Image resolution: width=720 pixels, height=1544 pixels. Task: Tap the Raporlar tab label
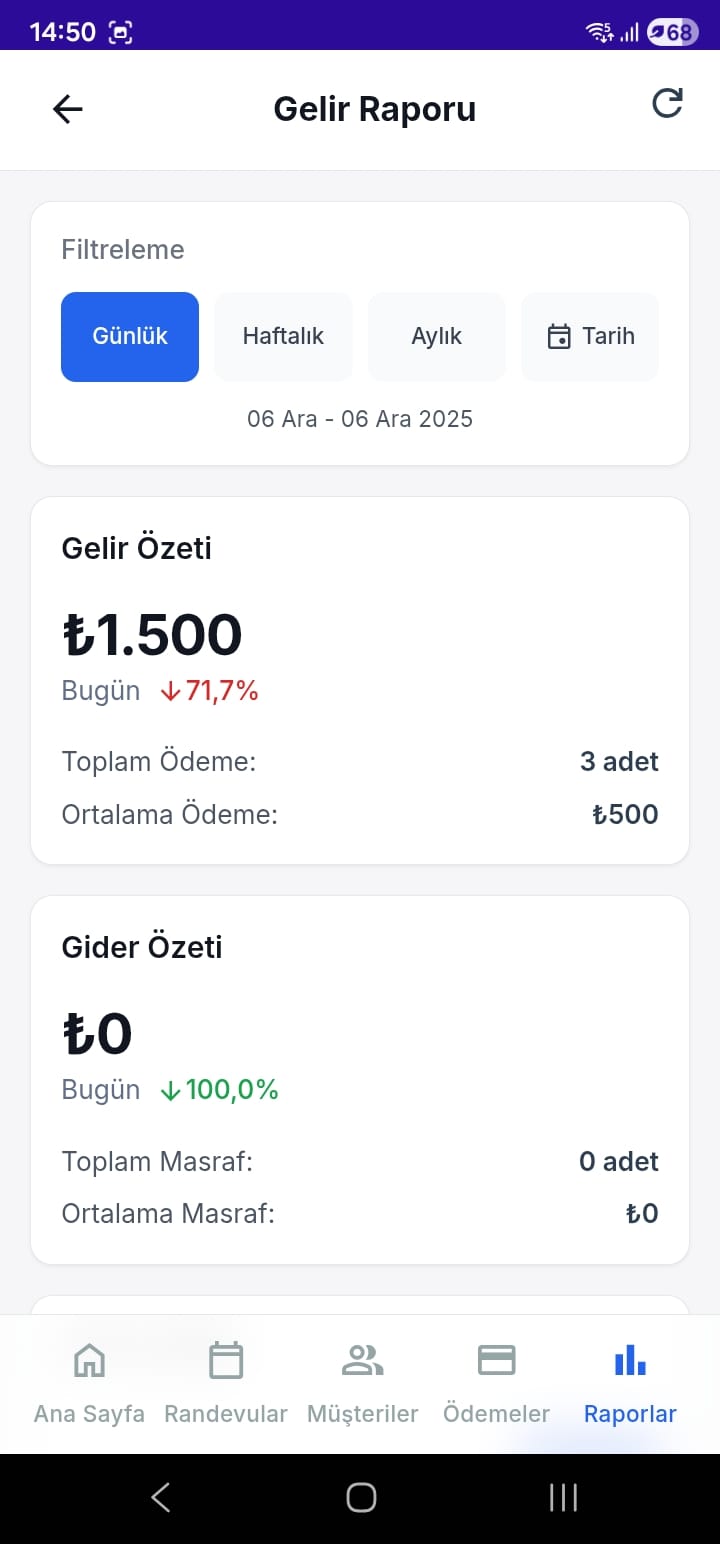(x=630, y=1414)
